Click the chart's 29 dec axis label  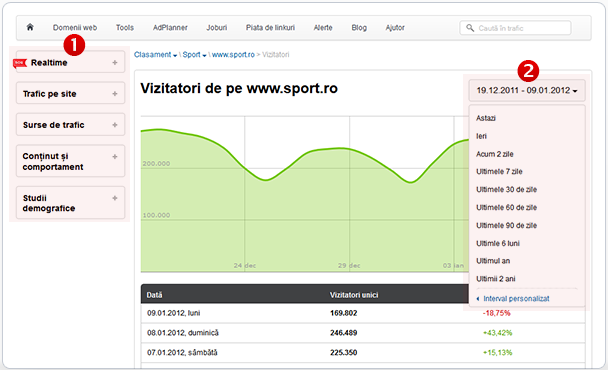(x=349, y=266)
